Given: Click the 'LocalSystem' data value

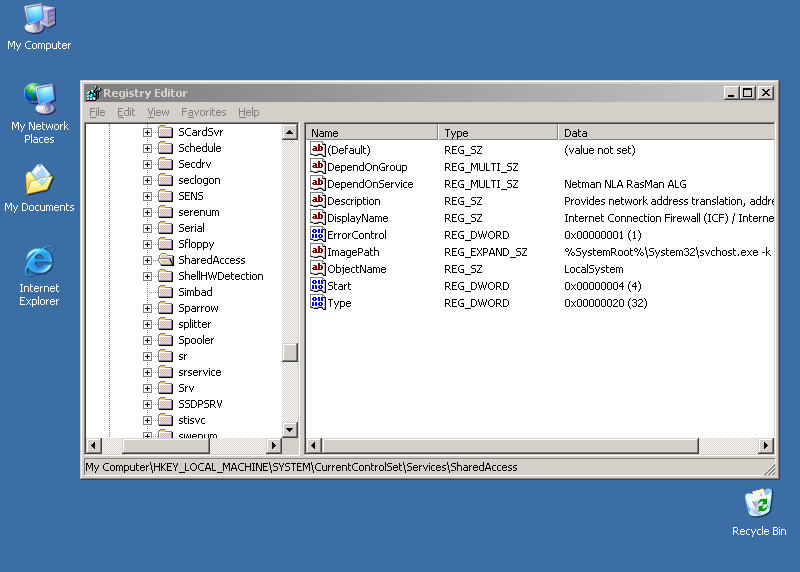Looking at the screenshot, I should pos(593,269).
